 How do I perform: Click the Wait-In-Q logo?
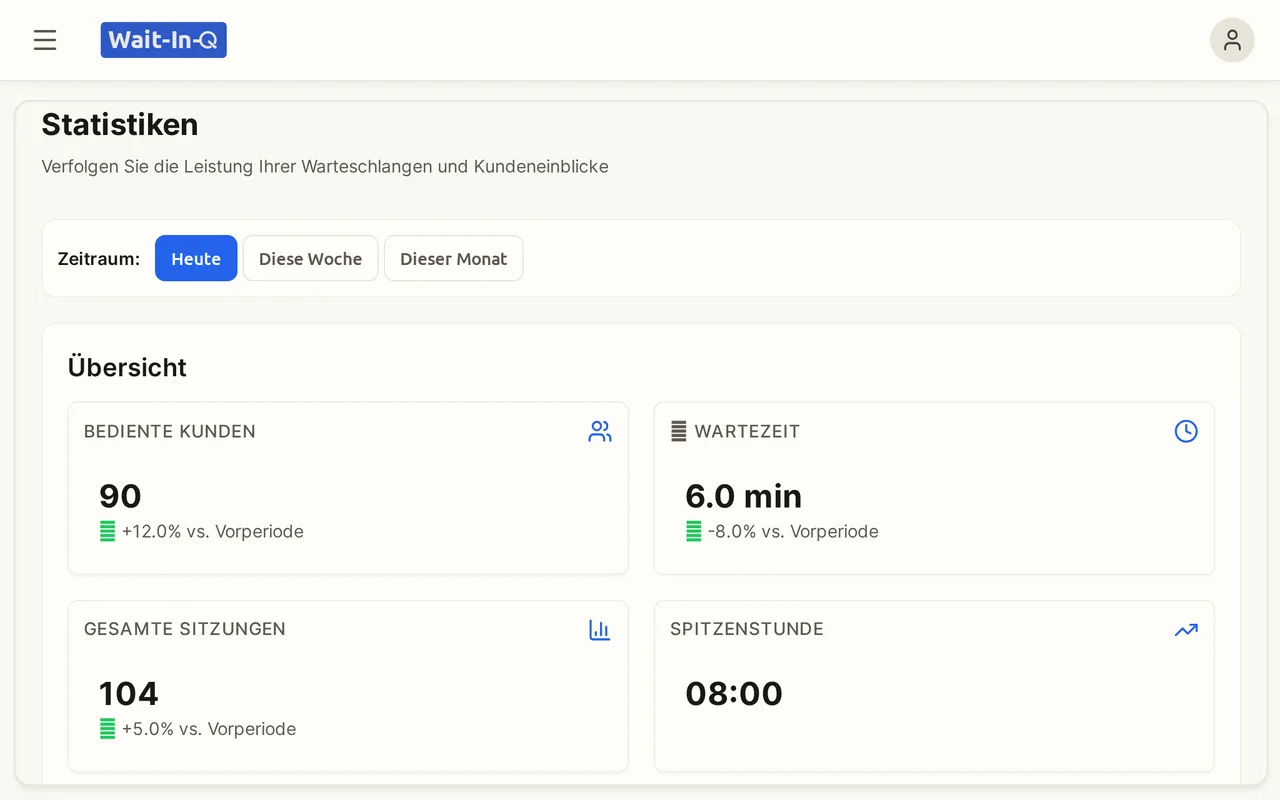[x=164, y=40]
